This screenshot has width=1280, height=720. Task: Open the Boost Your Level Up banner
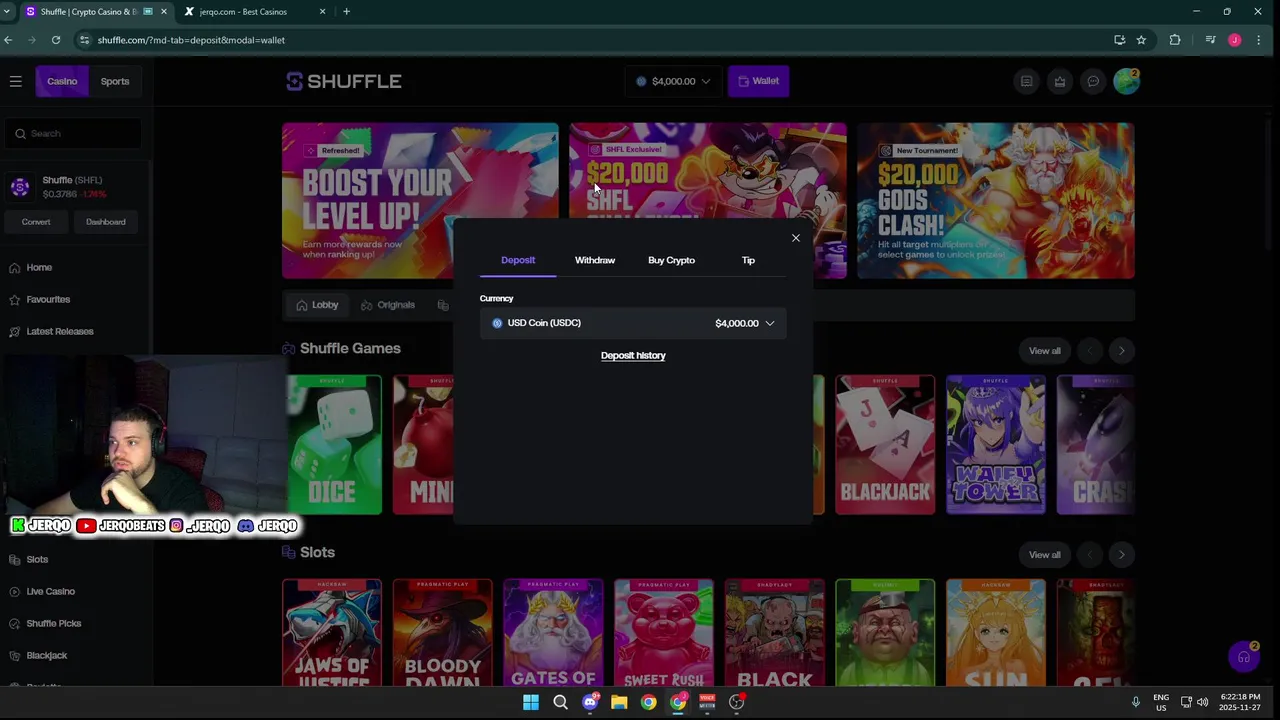tap(420, 200)
